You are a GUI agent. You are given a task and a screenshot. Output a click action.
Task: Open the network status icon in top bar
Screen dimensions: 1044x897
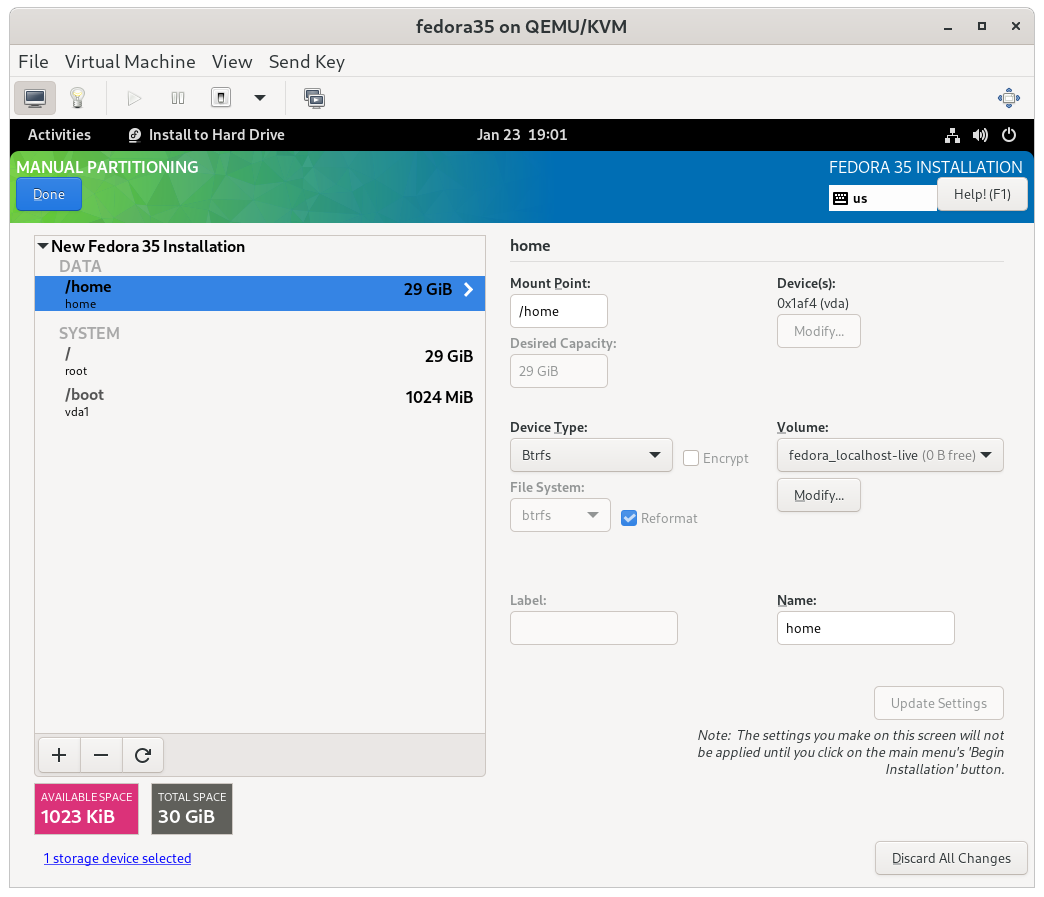tap(952, 135)
